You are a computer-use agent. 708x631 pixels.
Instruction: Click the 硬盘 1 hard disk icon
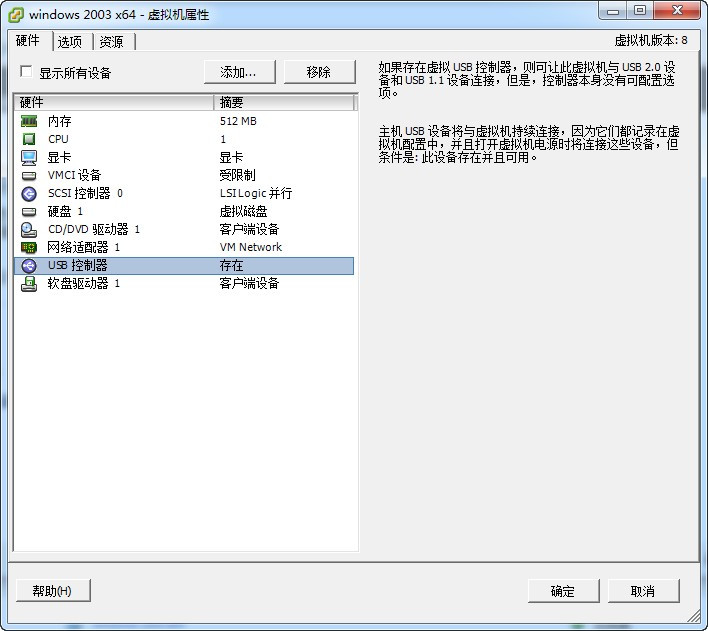coord(29,211)
